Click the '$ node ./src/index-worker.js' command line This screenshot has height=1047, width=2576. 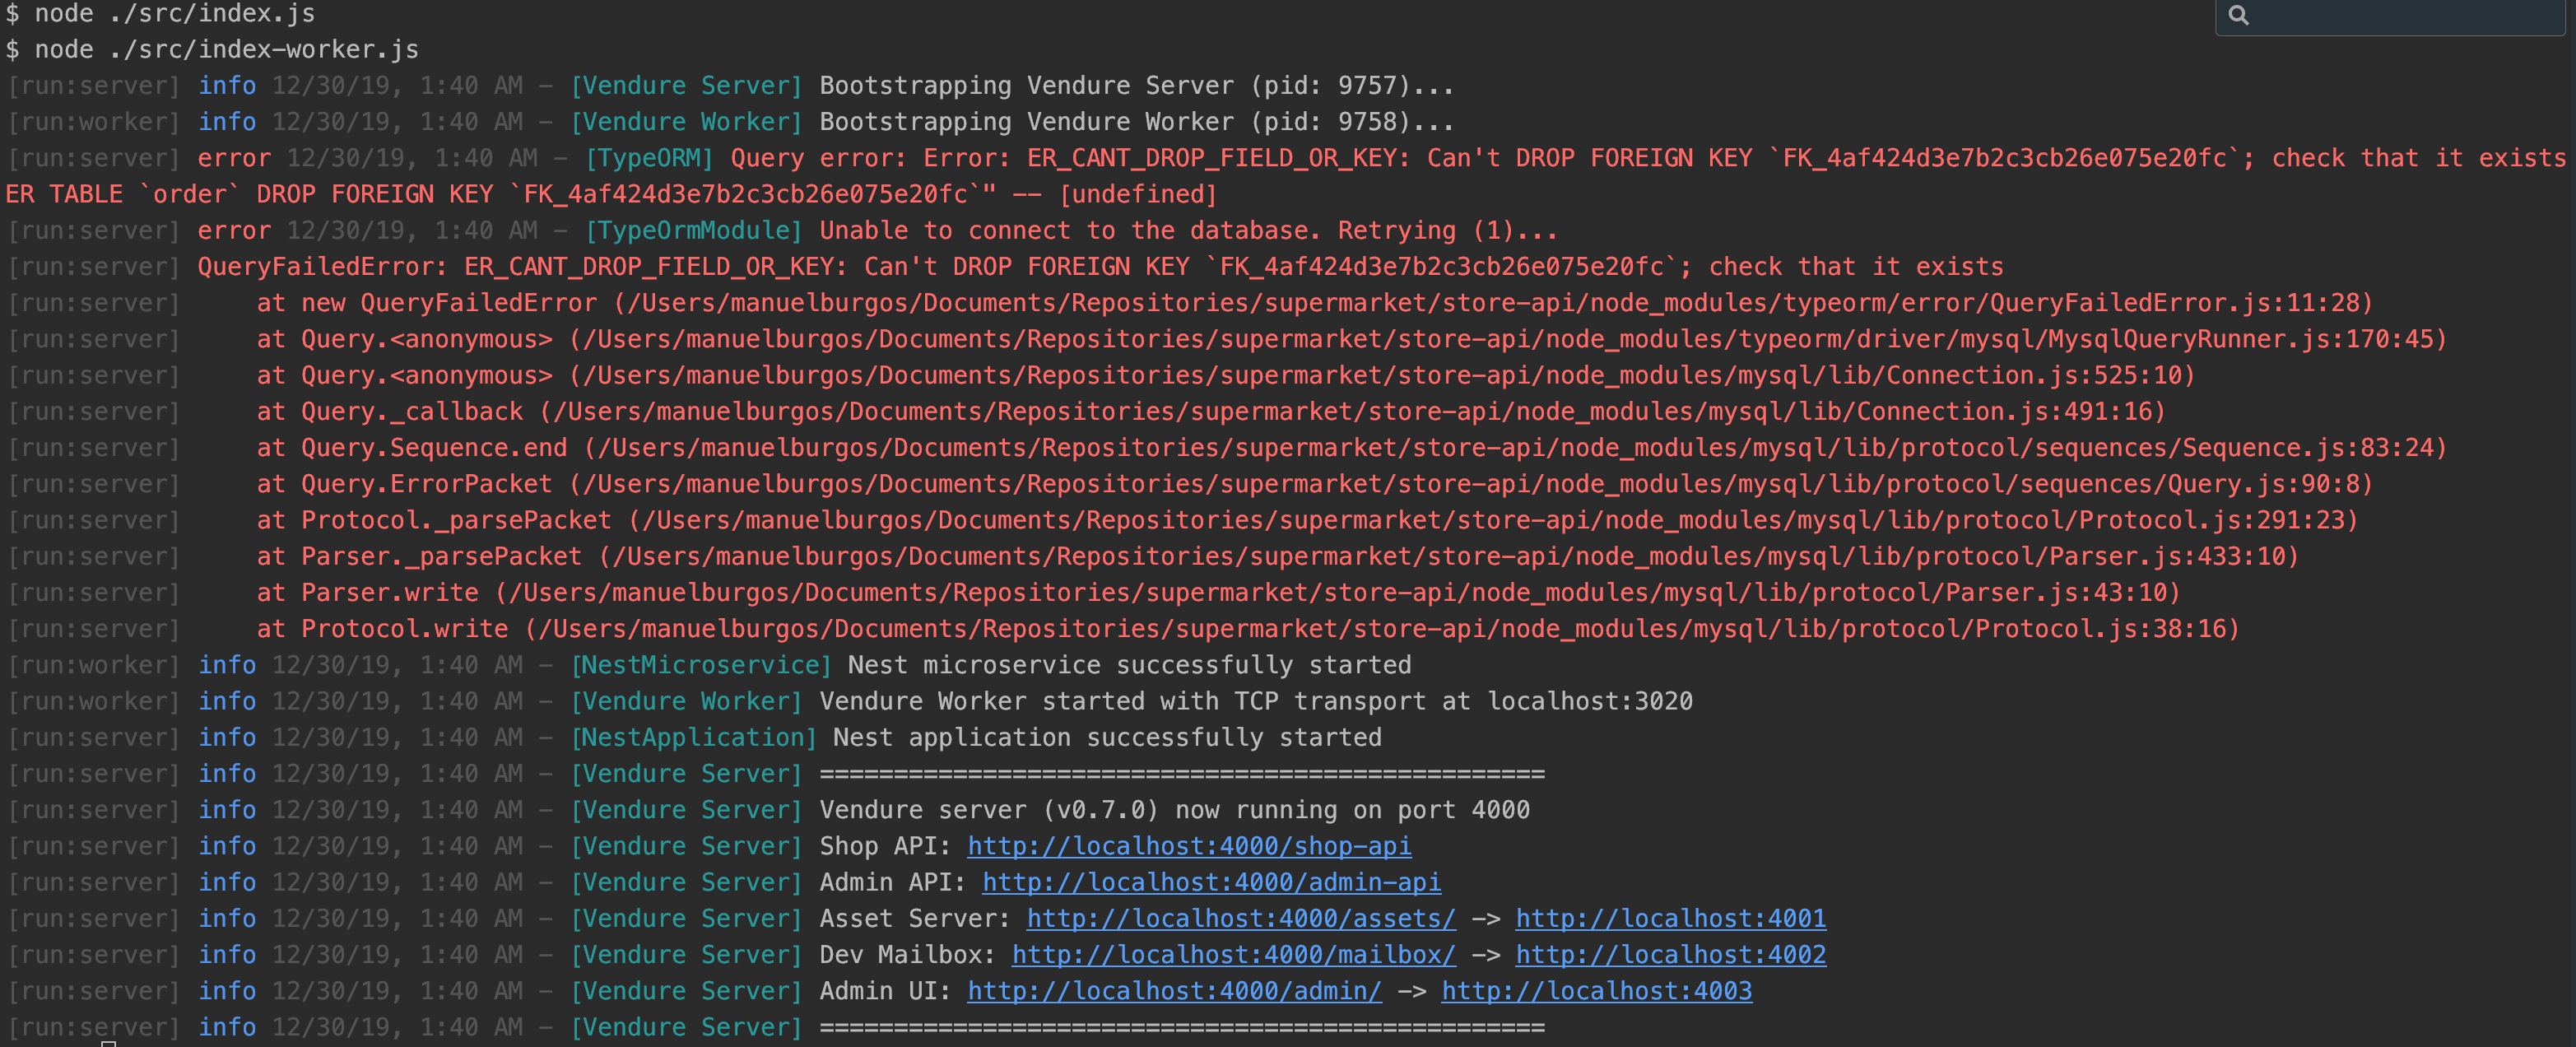click(x=212, y=50)
